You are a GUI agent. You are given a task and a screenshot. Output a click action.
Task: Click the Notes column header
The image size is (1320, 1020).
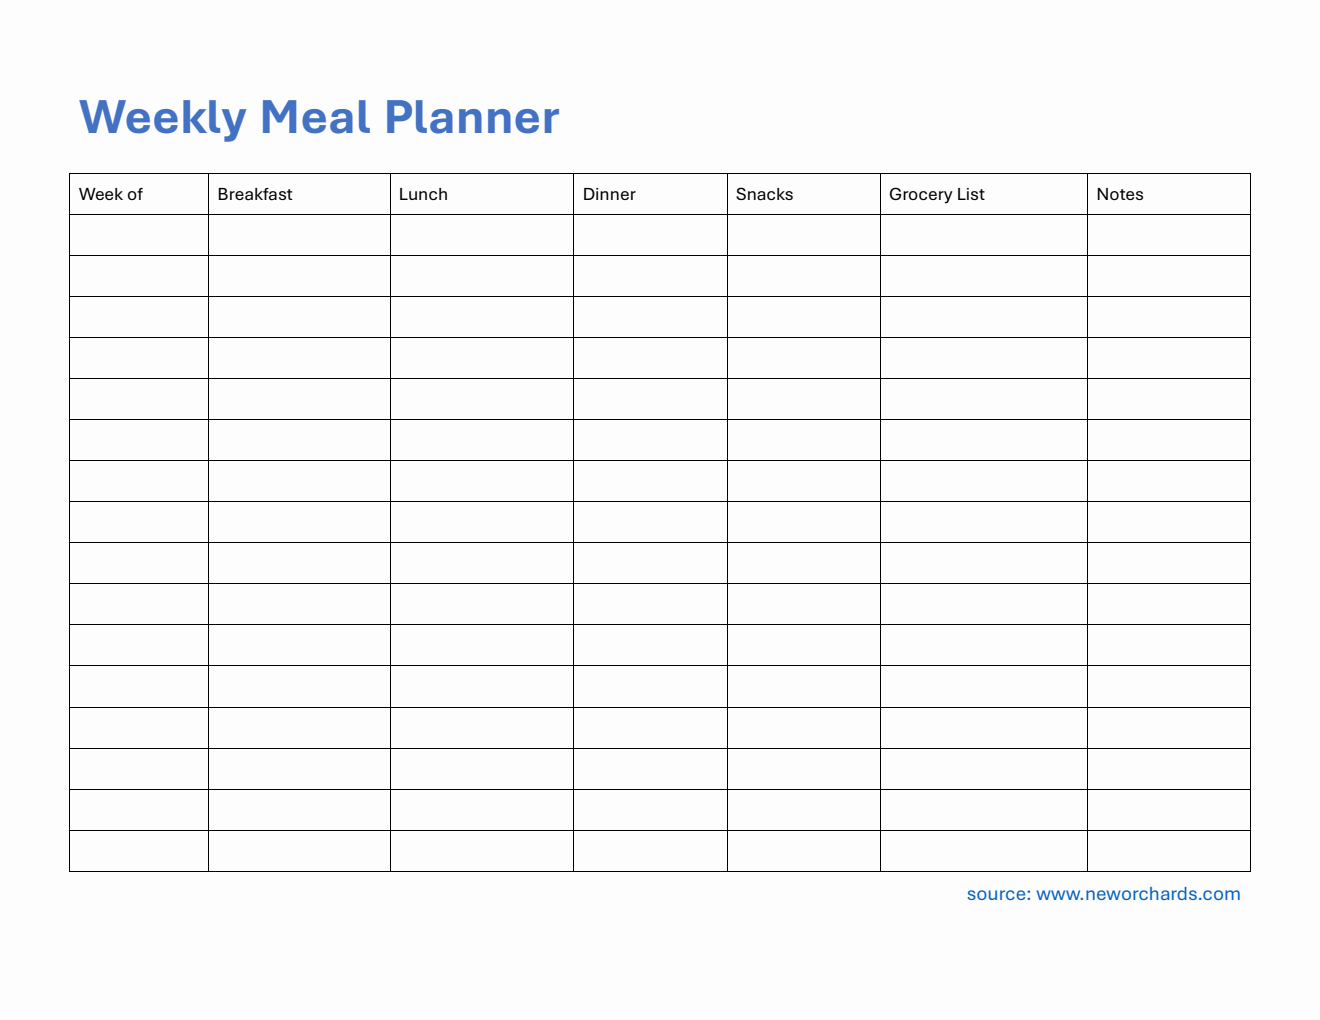[x=1168, y=194]
